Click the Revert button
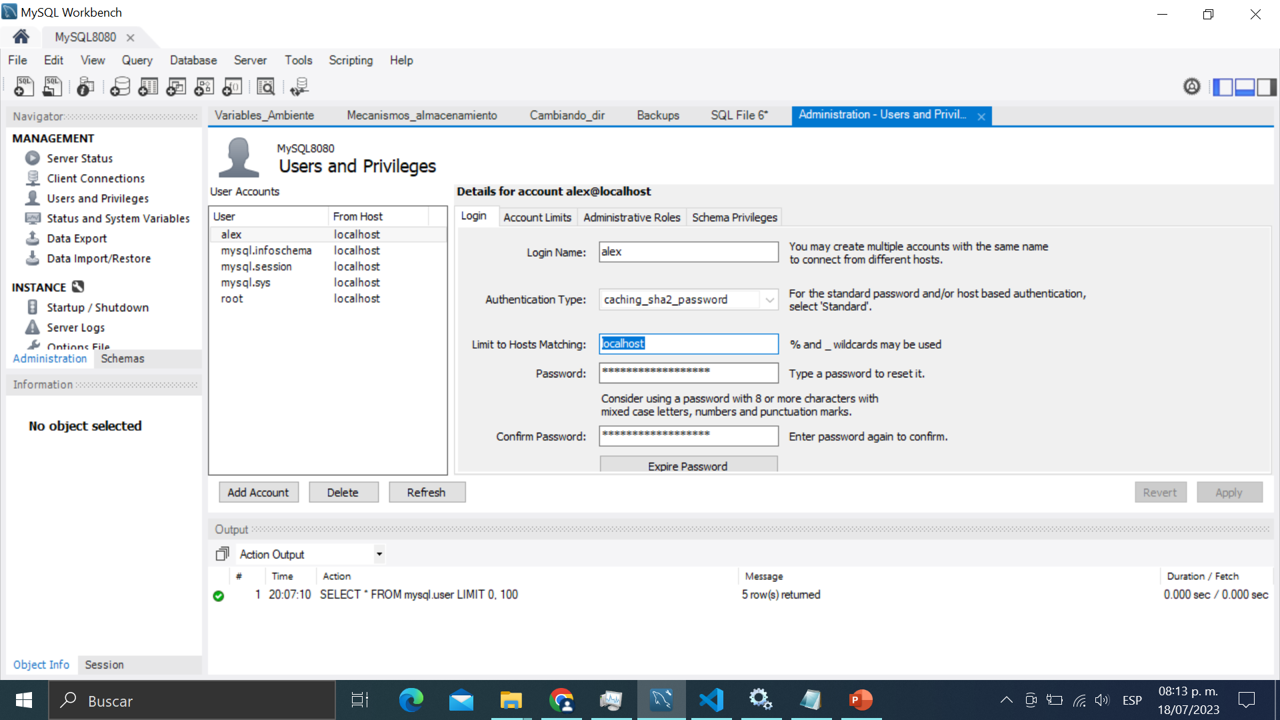The height and width of the screenshot is (720, 1280). [x=1160, y=492]
